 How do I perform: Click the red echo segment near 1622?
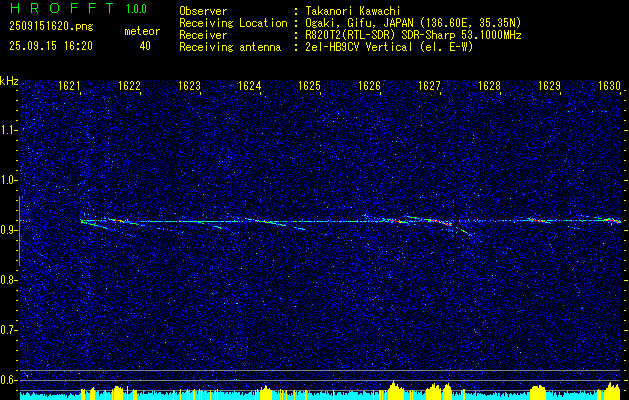(x=118, y=220)
